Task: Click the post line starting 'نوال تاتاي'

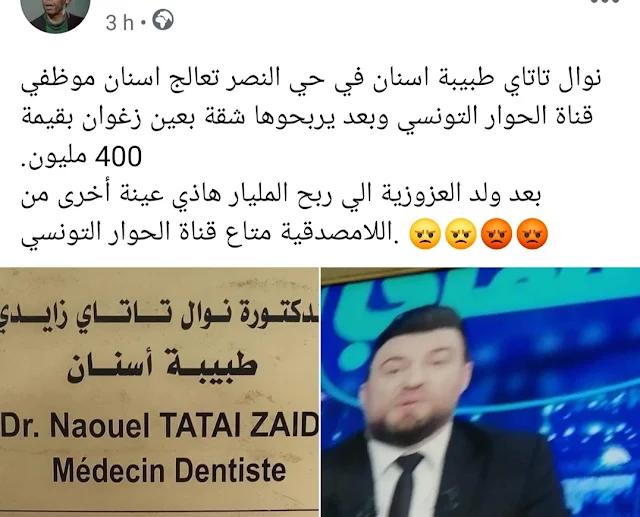Action: click(311, 80)
